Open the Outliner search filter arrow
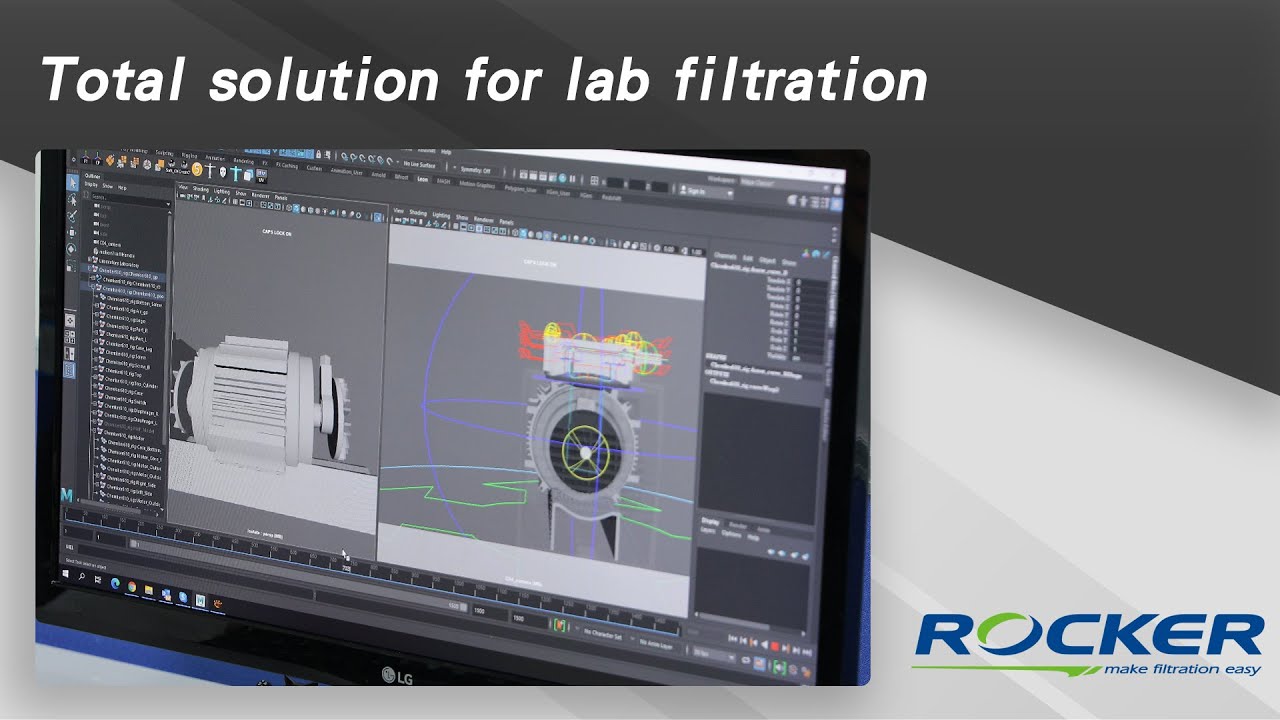Screen dimensions: 1280x720 point(168,204)
